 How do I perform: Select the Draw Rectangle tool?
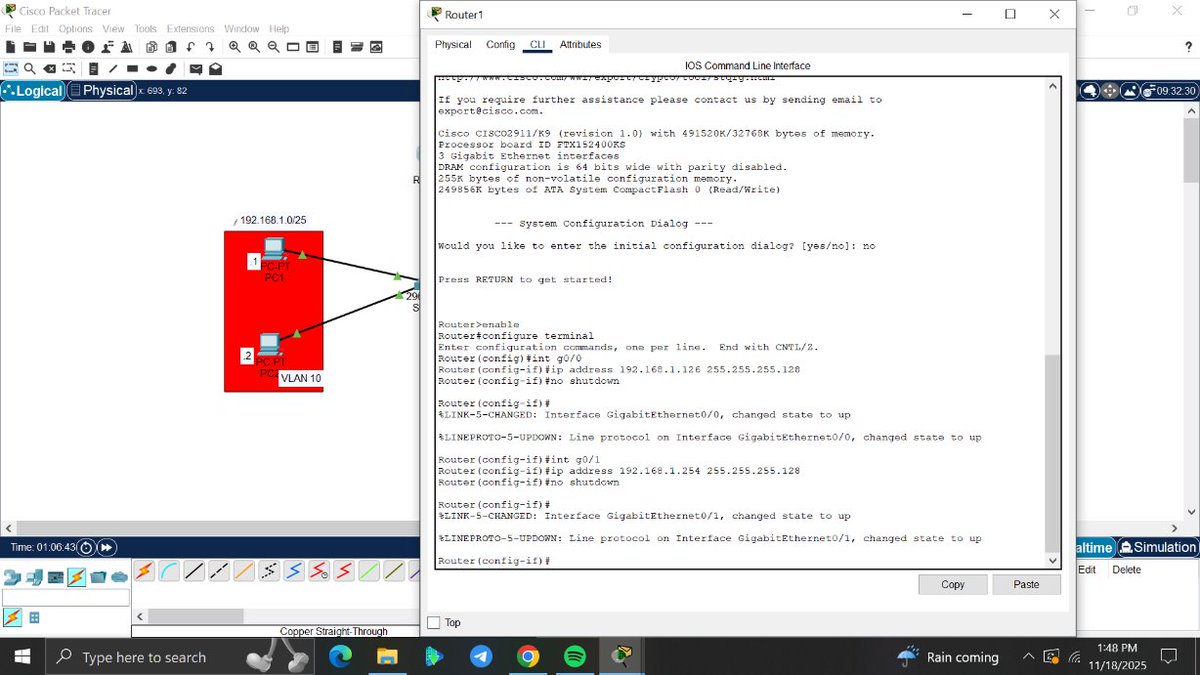coord(132,69)
